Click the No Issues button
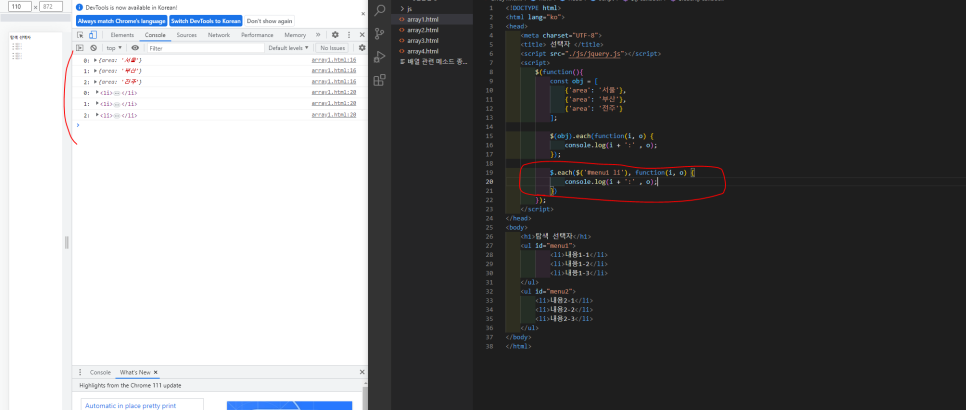The width and height of the screenshot is (966, 410). (x=333, y=47)
